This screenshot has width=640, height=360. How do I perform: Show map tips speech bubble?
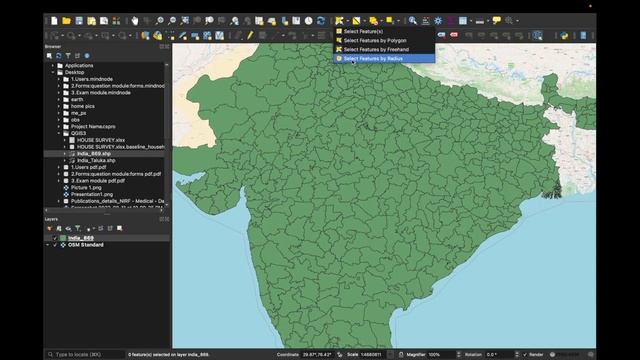click(x=497, y=20)
